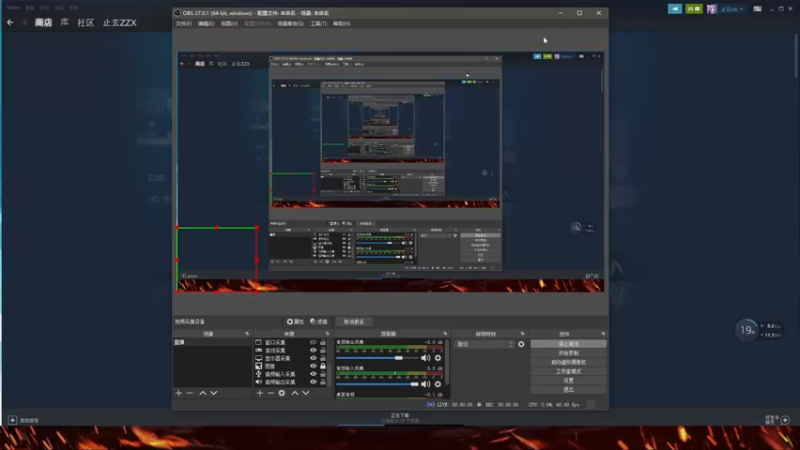Click the 滤镜 (filters) button
This screenshot has height=450, width=800.
coord(319,322)
